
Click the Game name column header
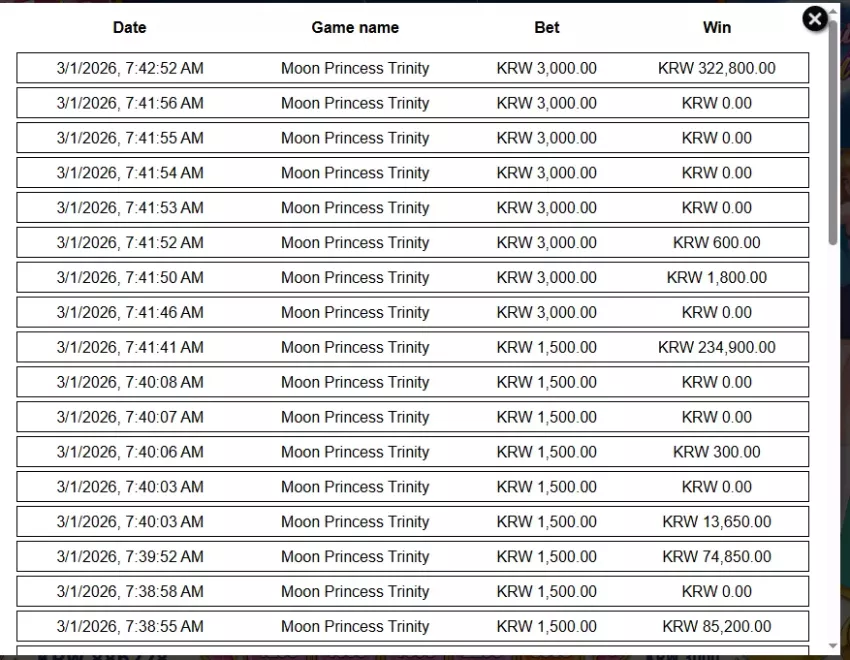pyautogui.click(x=355, y=27)
